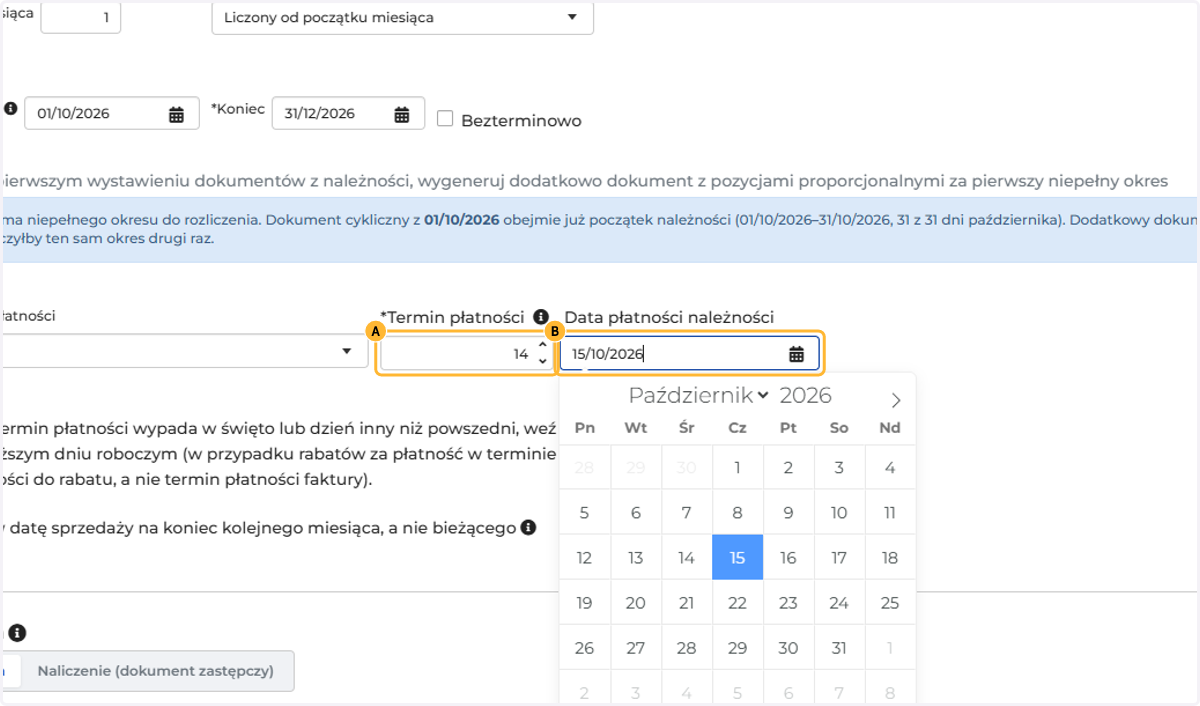The width and height of the screenshot is (1200, 706).
Task: Click info icon before the start date field
Action: coord(11,108)
